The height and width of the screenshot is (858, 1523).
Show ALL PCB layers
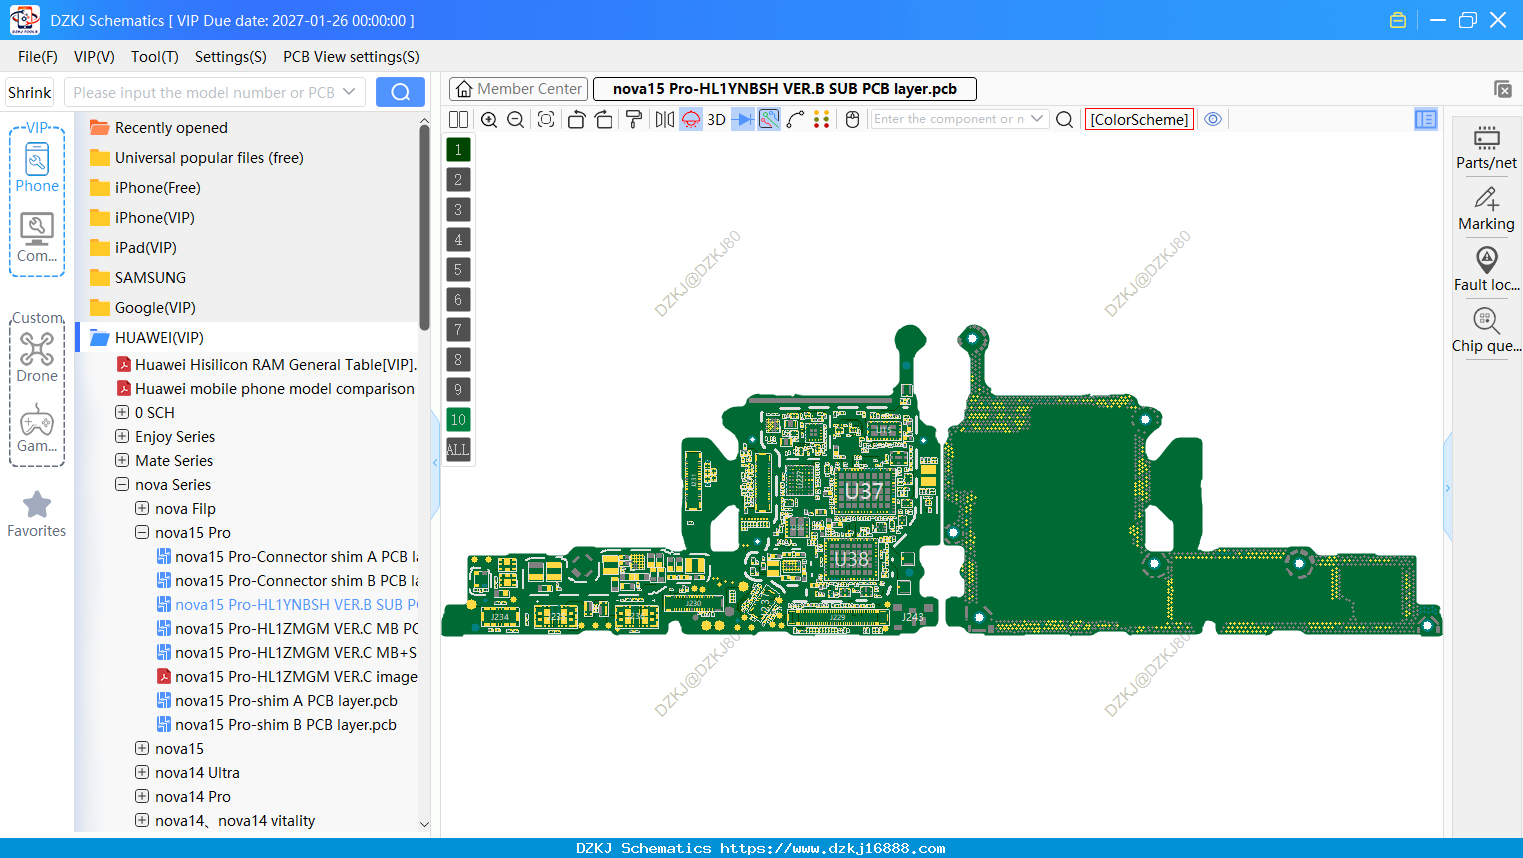(x=458, y=450)
